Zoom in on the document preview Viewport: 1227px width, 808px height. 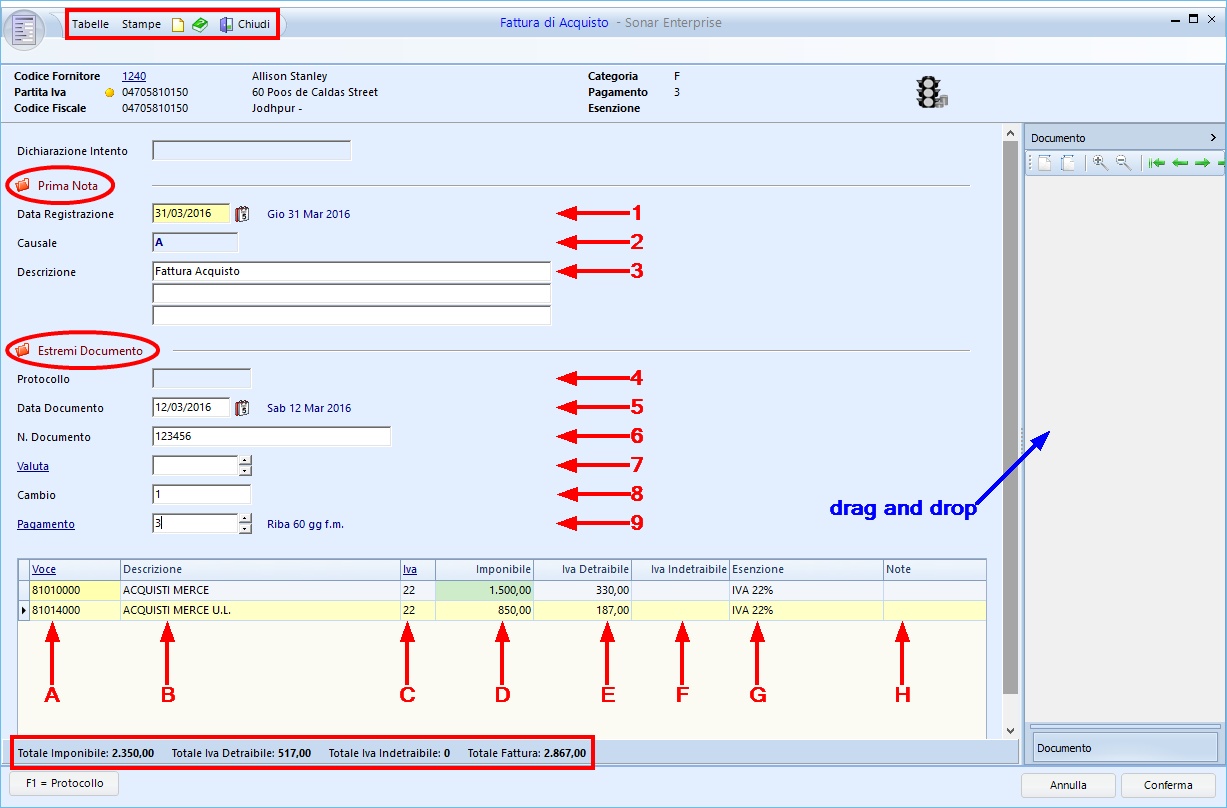tap(1100, 163)
